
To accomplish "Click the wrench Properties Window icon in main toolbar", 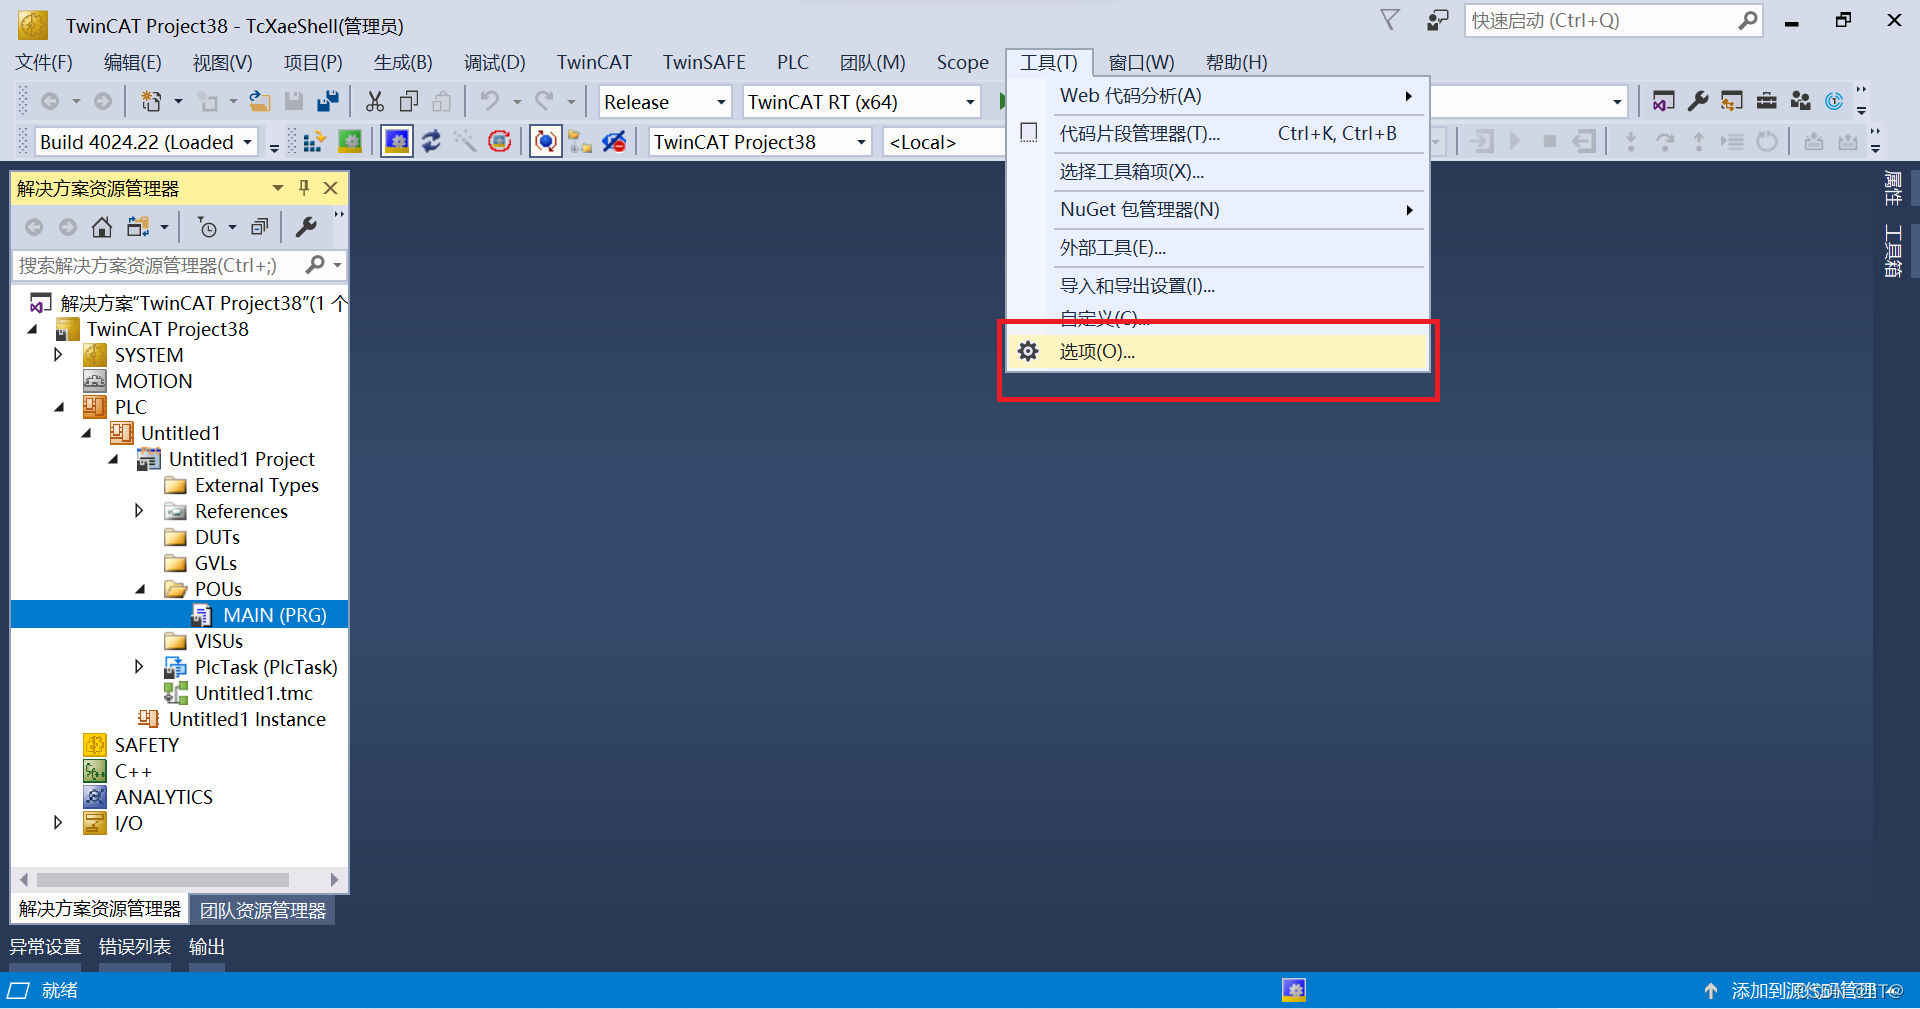I will [1698, 101].
